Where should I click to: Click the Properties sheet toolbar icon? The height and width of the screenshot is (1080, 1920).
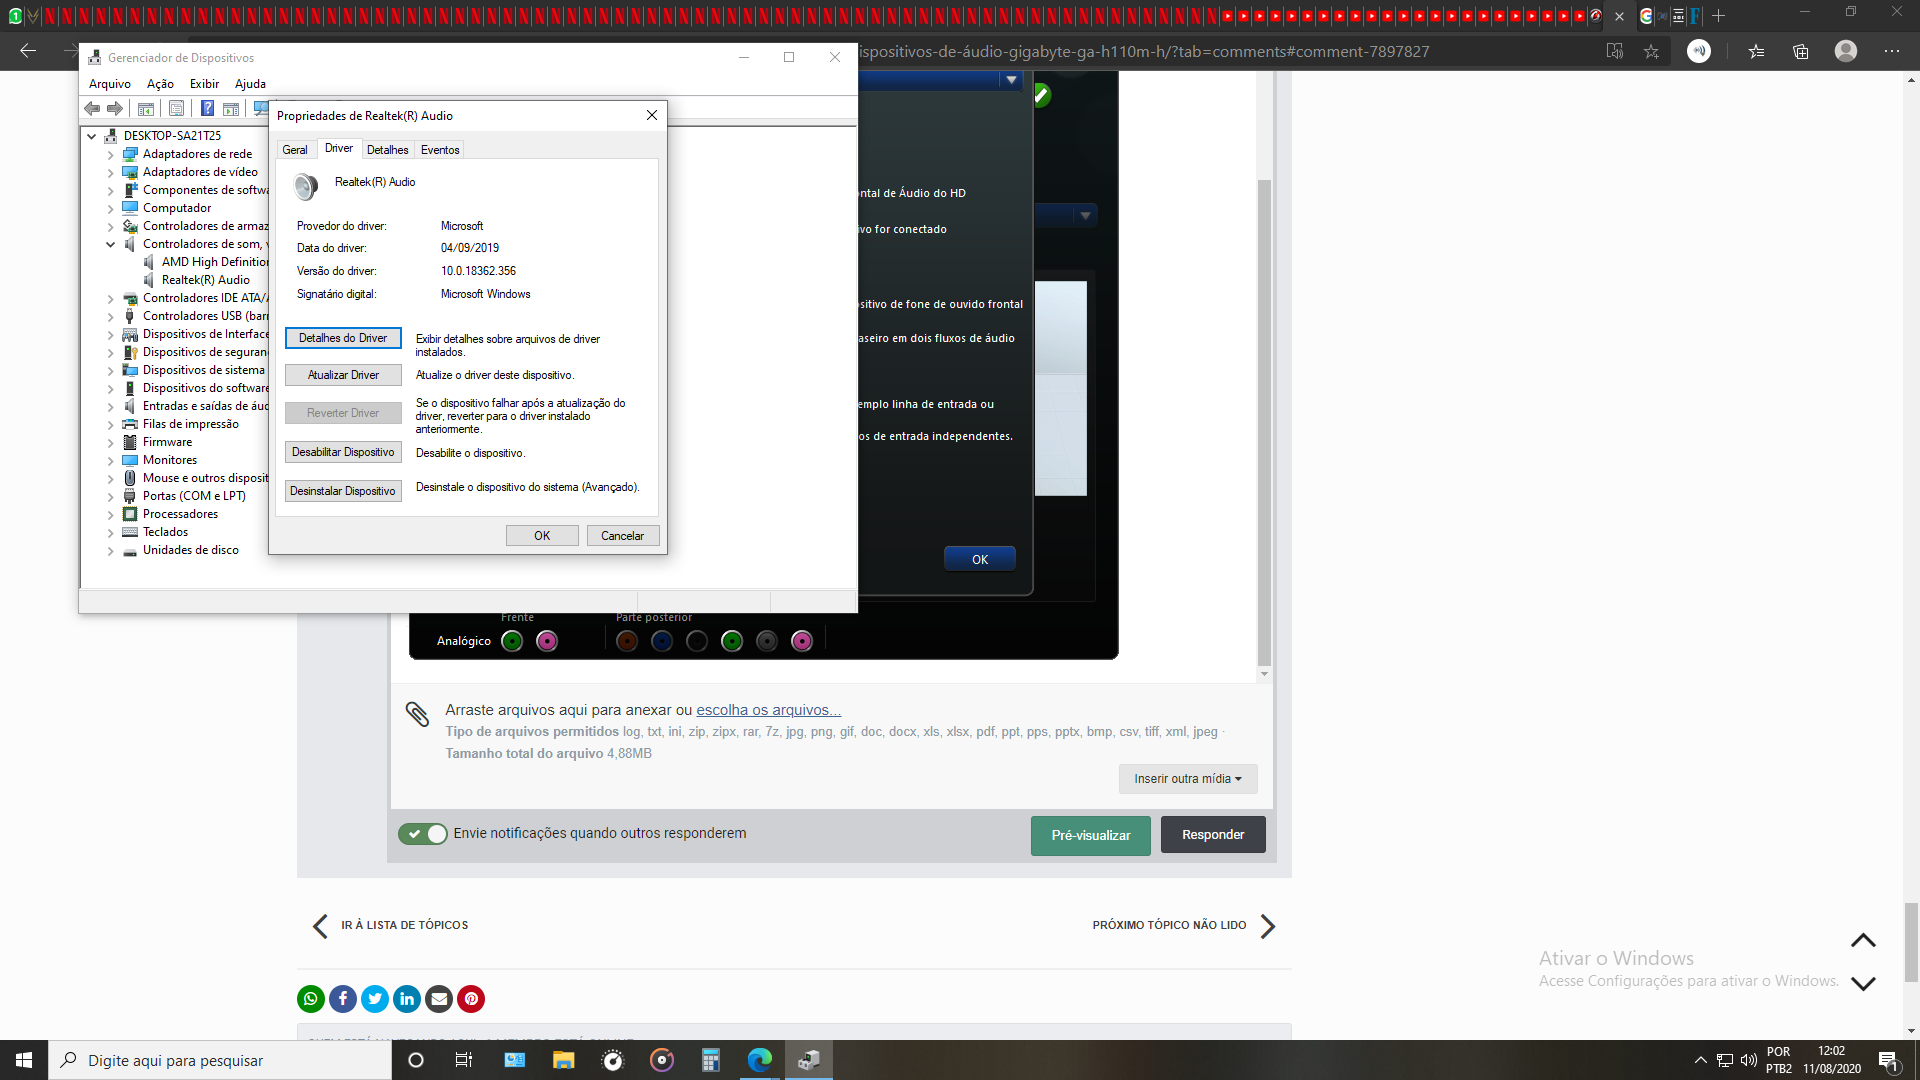tap(176, 108)
